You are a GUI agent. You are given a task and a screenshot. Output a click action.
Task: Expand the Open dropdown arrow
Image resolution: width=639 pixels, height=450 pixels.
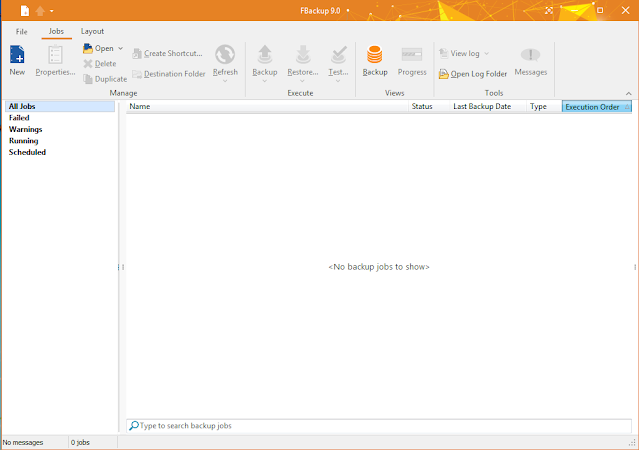tap(121, 49)
